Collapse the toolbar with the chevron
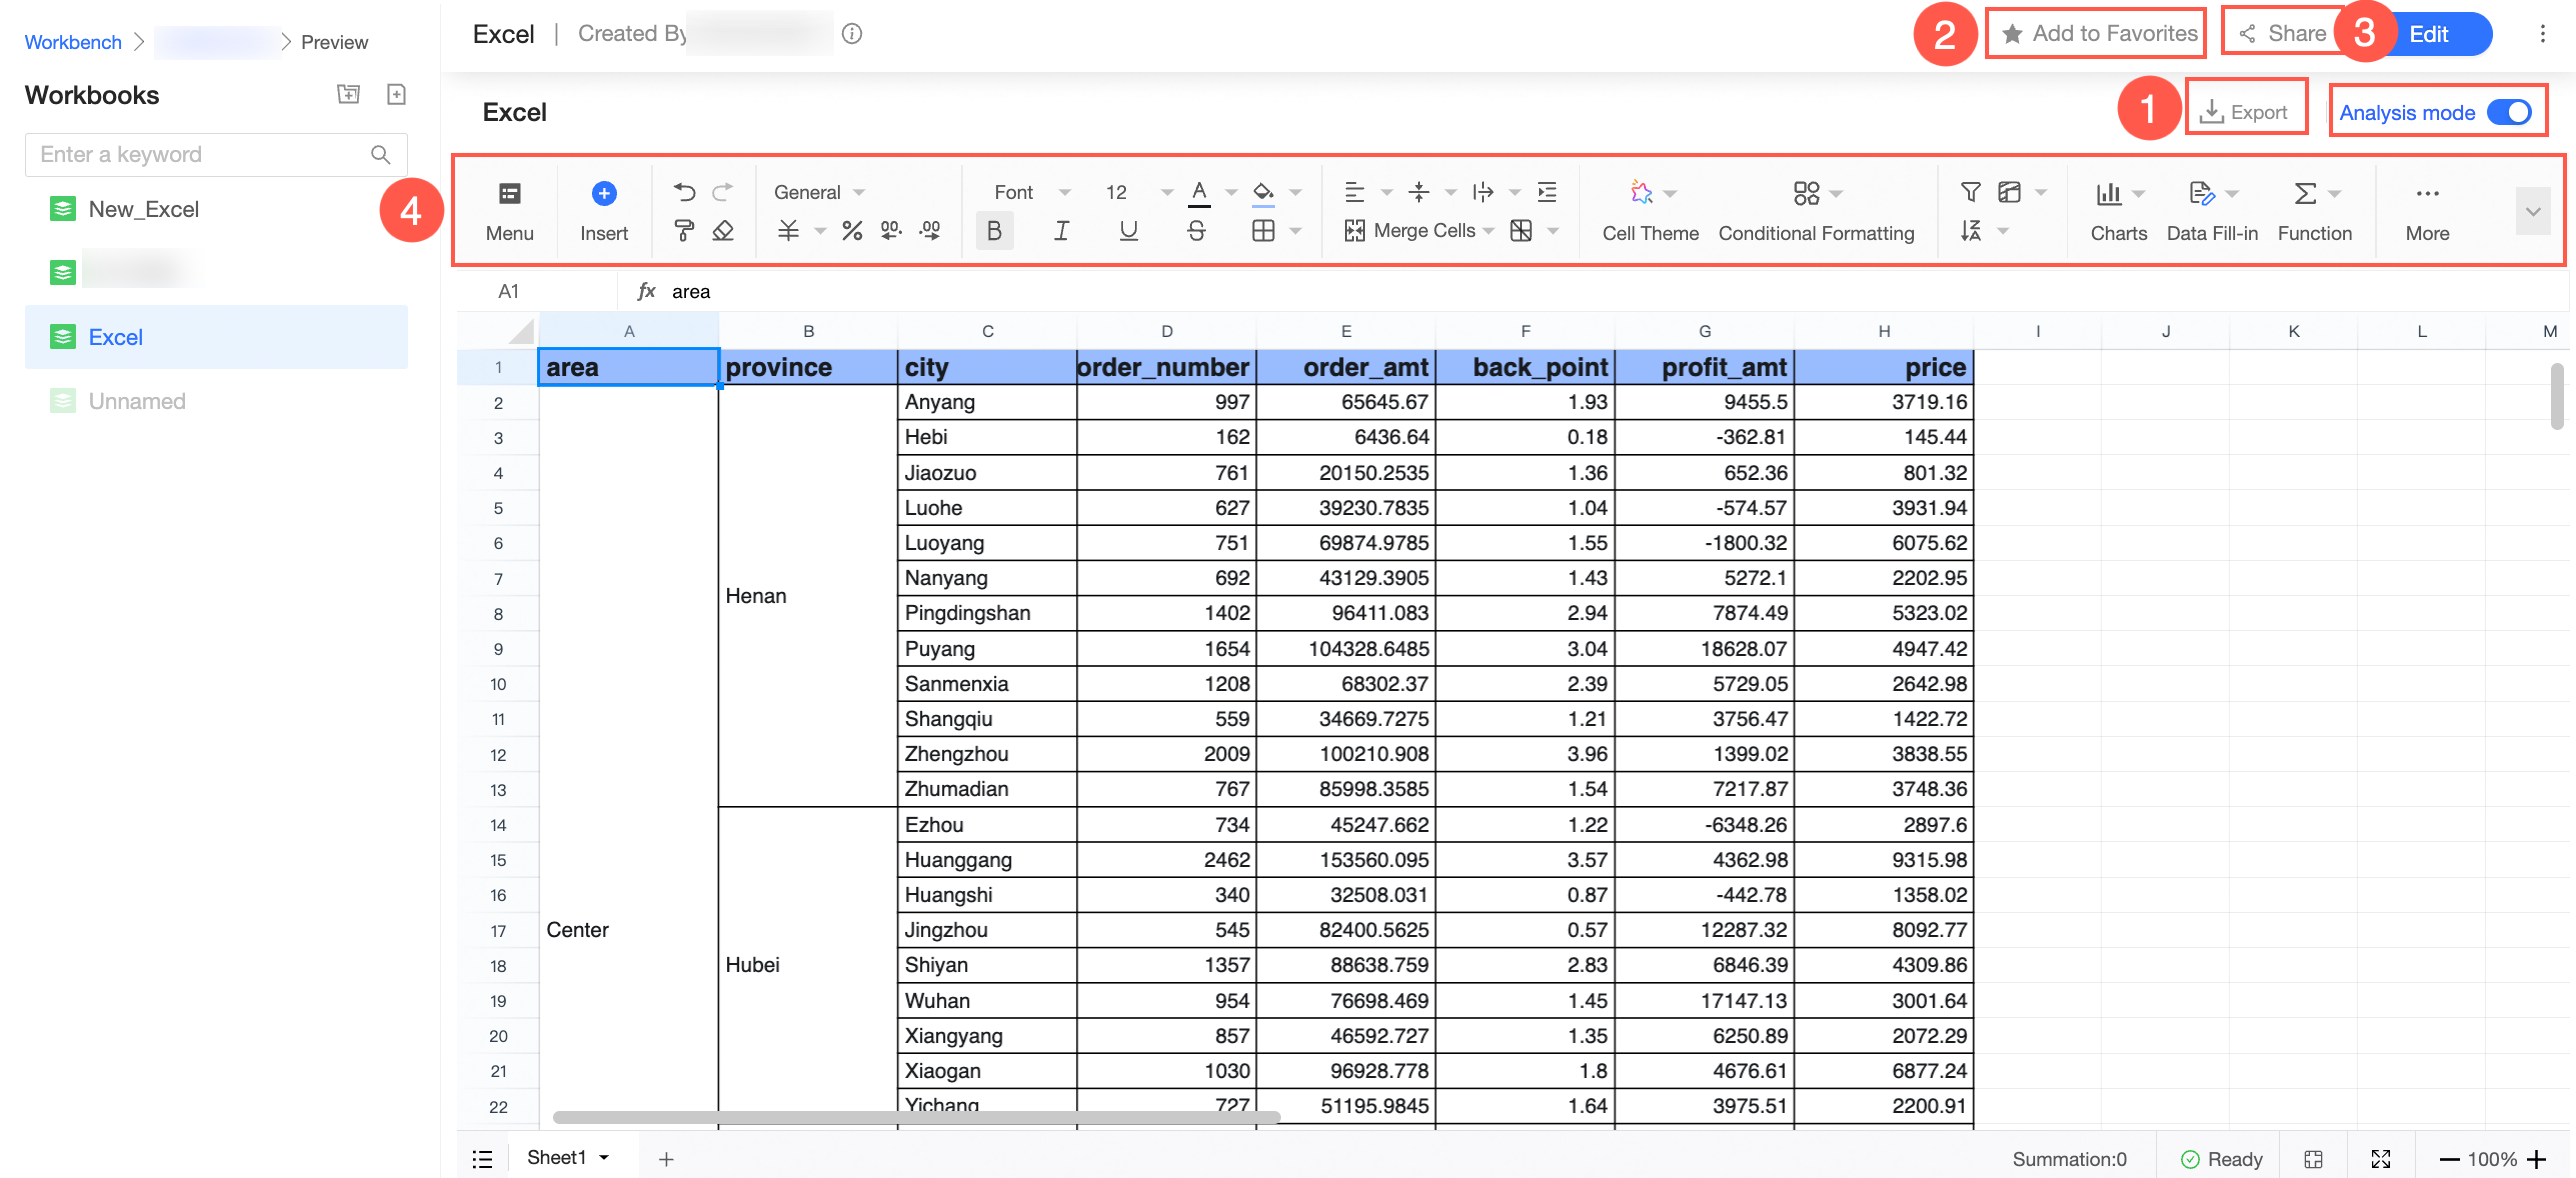The image size is (2576, 1178). [x=2533, y=212]
